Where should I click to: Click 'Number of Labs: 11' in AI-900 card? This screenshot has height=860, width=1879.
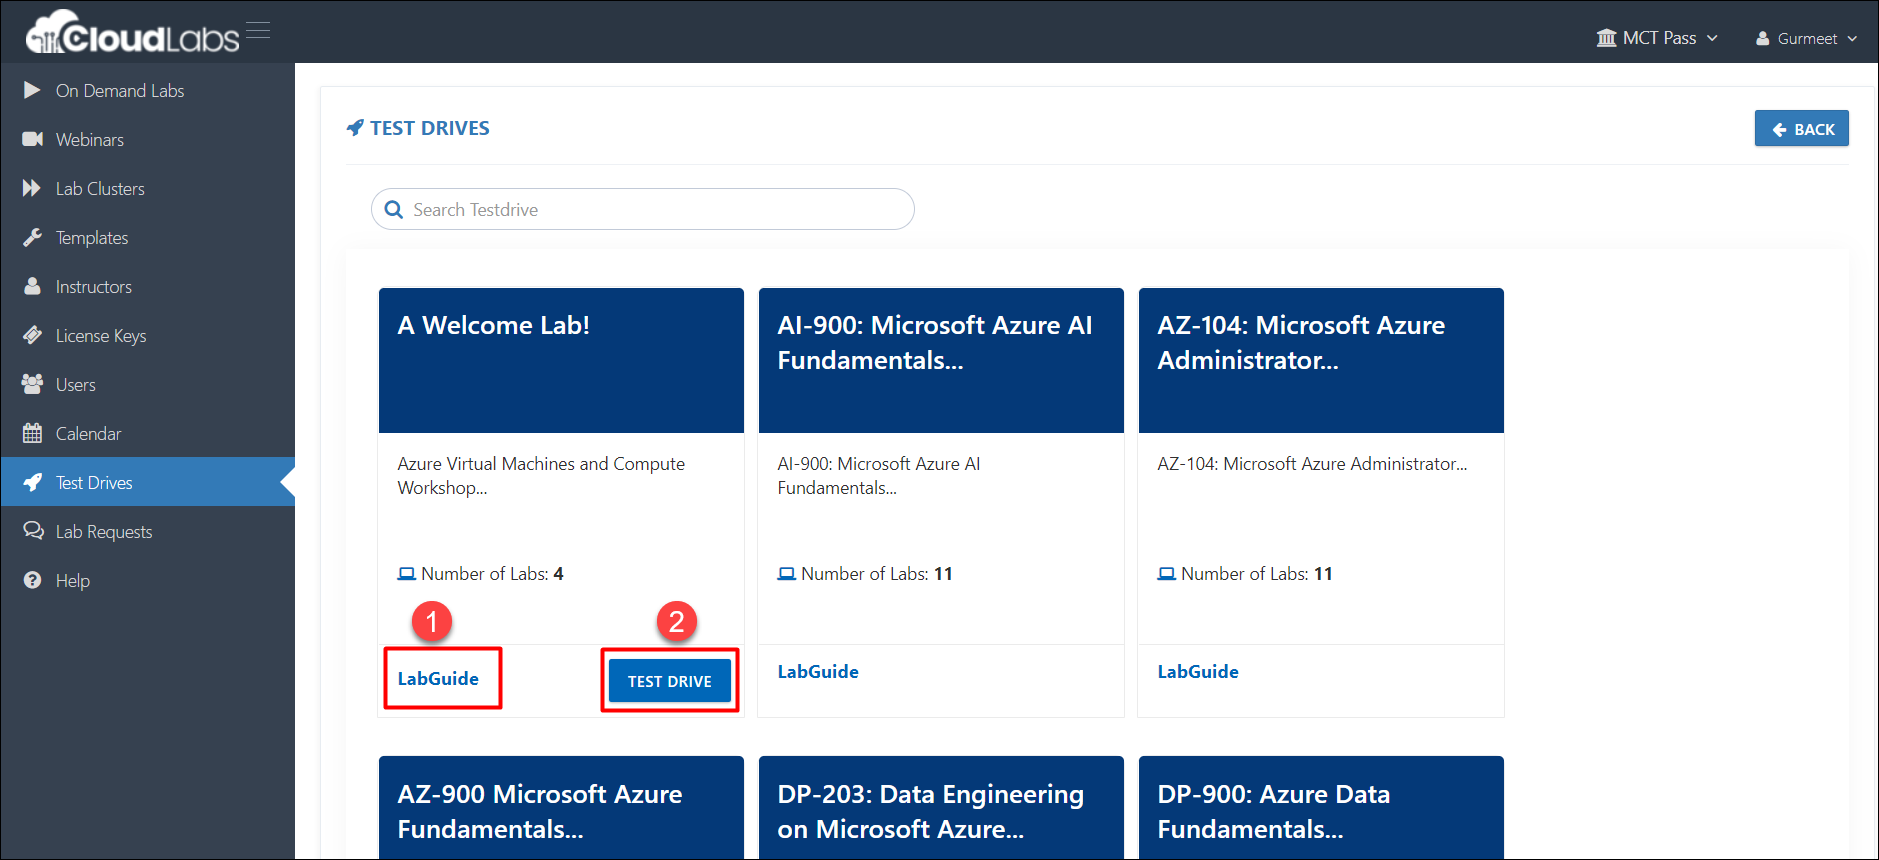click(877, 574)
